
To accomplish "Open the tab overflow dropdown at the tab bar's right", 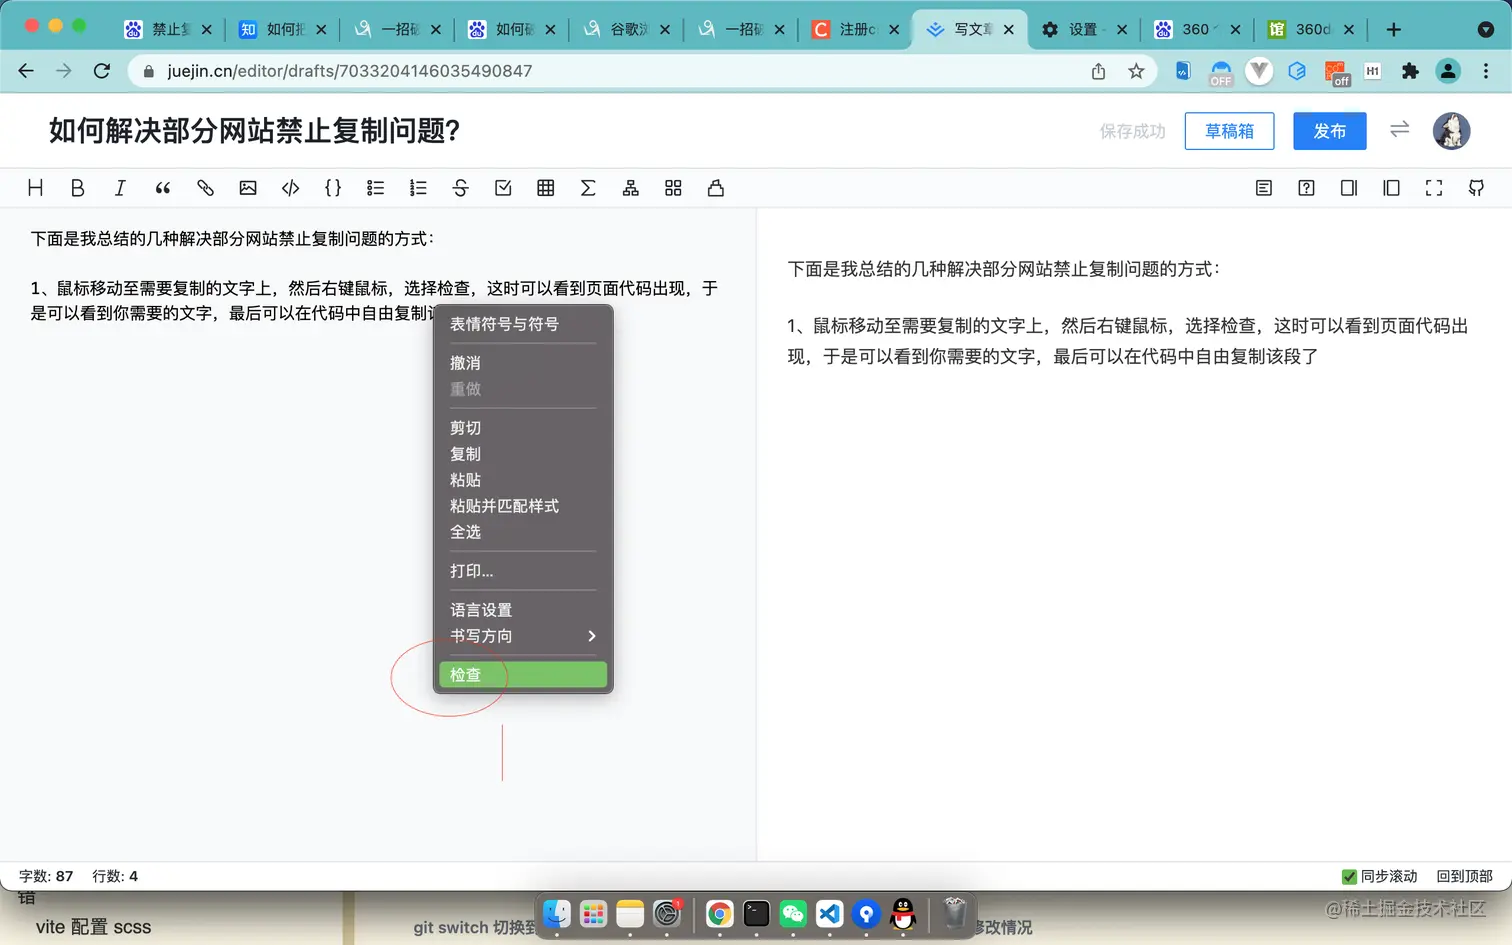I will pos(1481,29).
